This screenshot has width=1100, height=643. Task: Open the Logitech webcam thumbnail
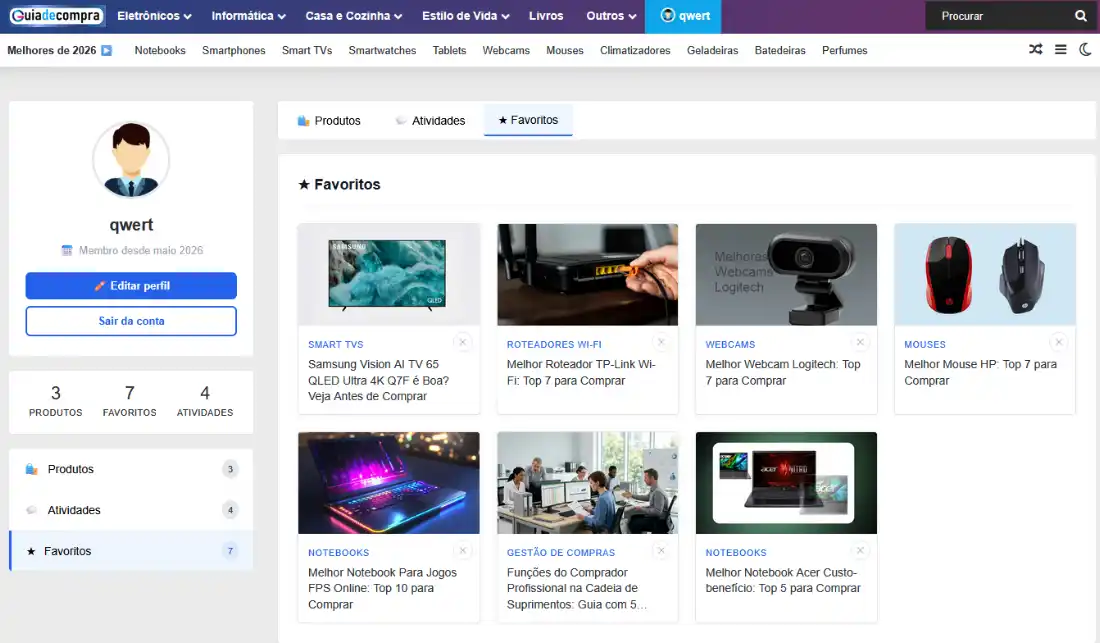[x=786, y=274]
